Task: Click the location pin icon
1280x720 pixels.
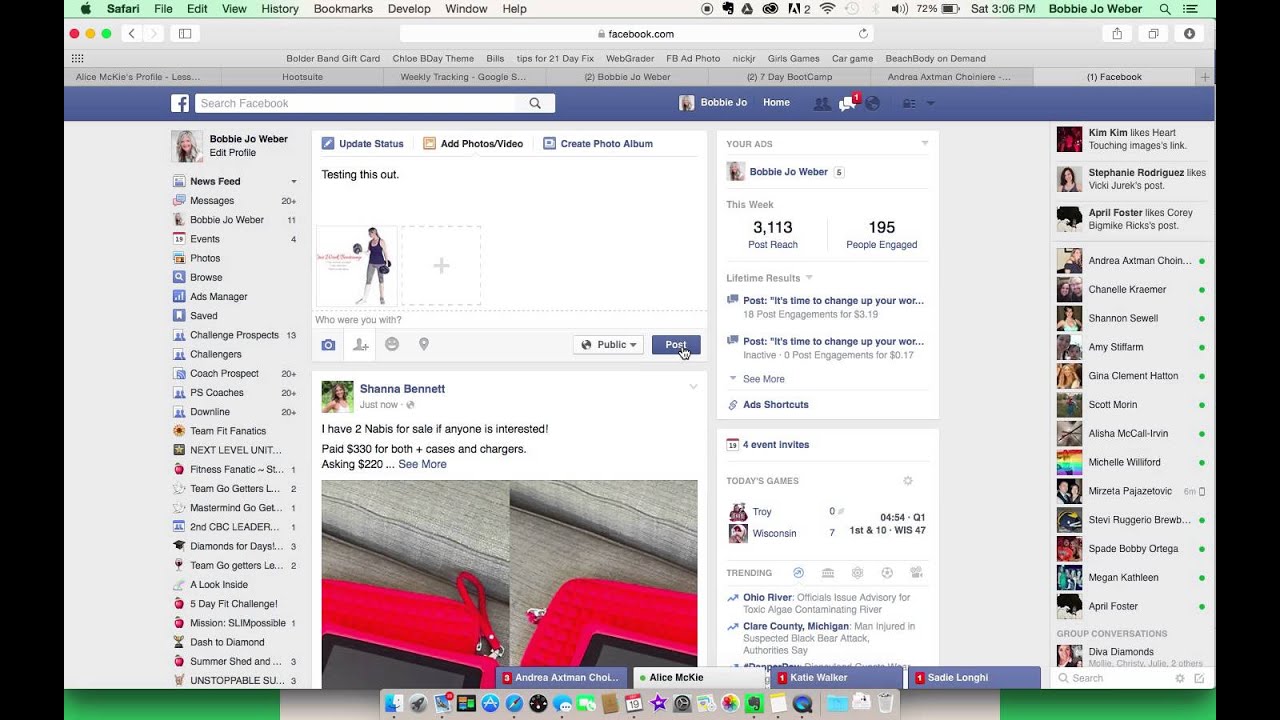Action: [x=424, y=344]
